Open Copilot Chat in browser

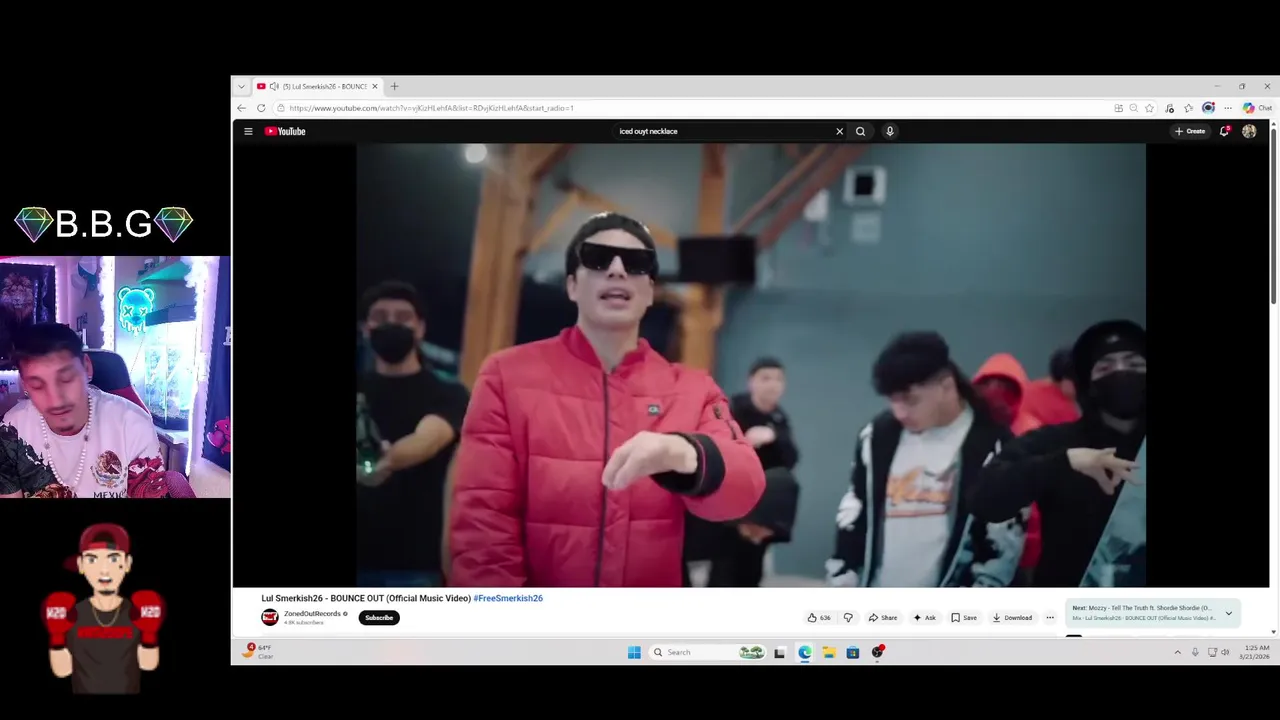coord(1257,108)
